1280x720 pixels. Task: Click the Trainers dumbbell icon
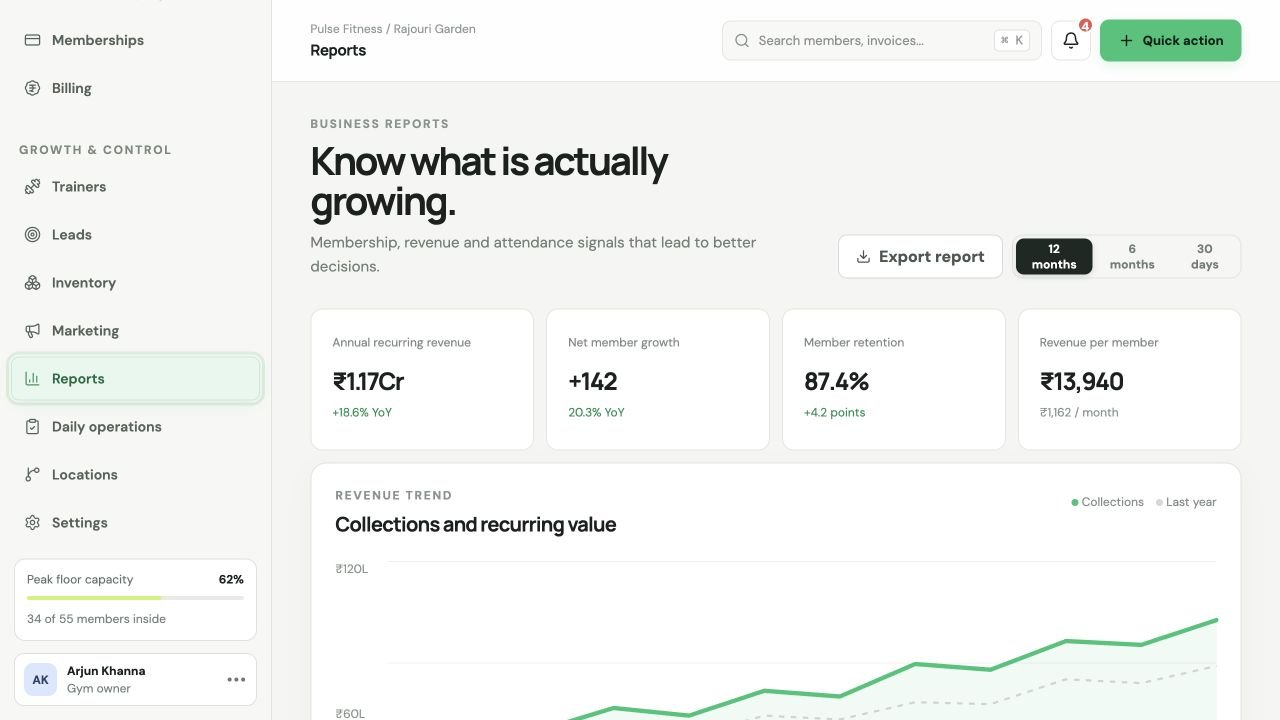point(32,187)
